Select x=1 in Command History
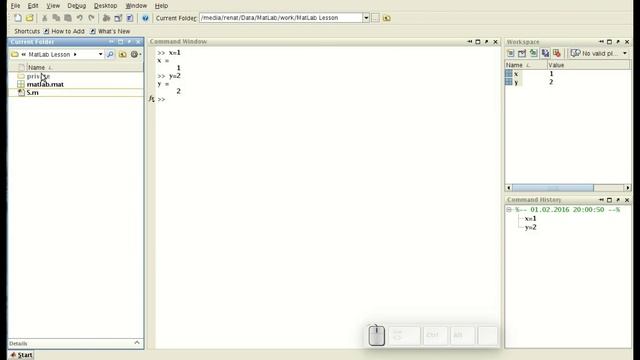This screenshot has height=360, width=640. point(531,218)
